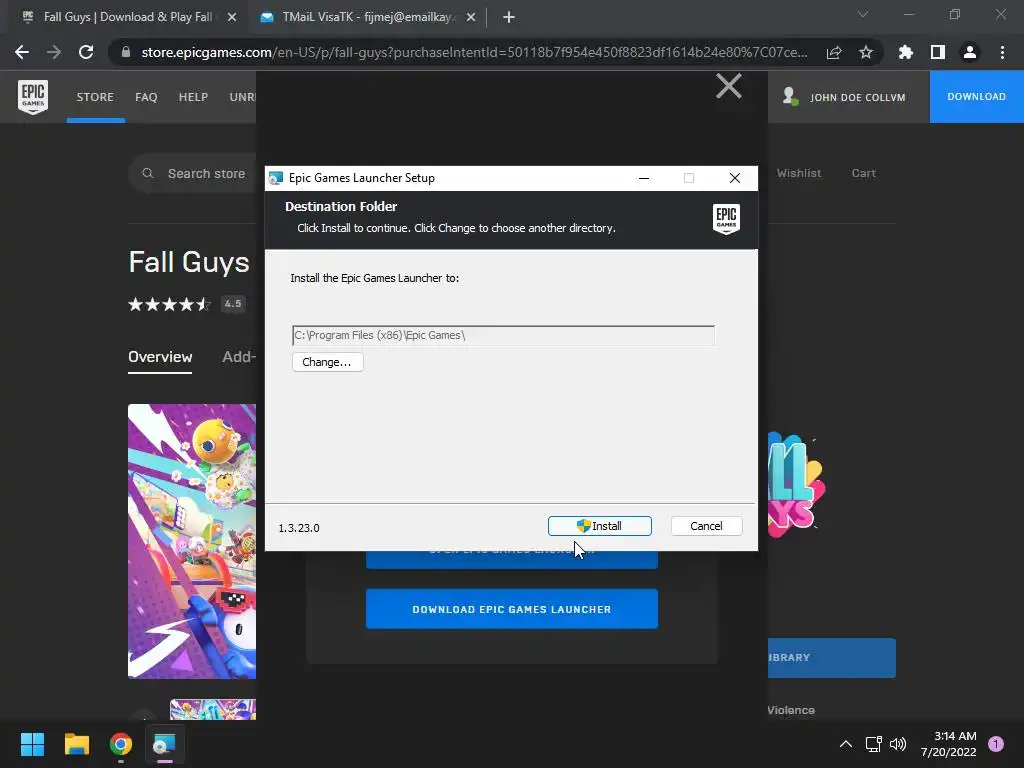Open the clock and date panel

click(949, 744)
